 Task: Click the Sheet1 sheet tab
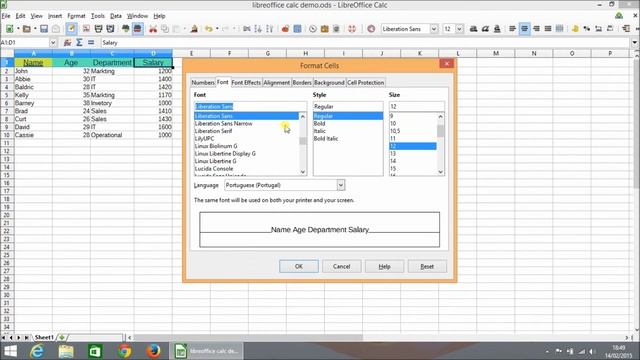(x=44, y=338)
